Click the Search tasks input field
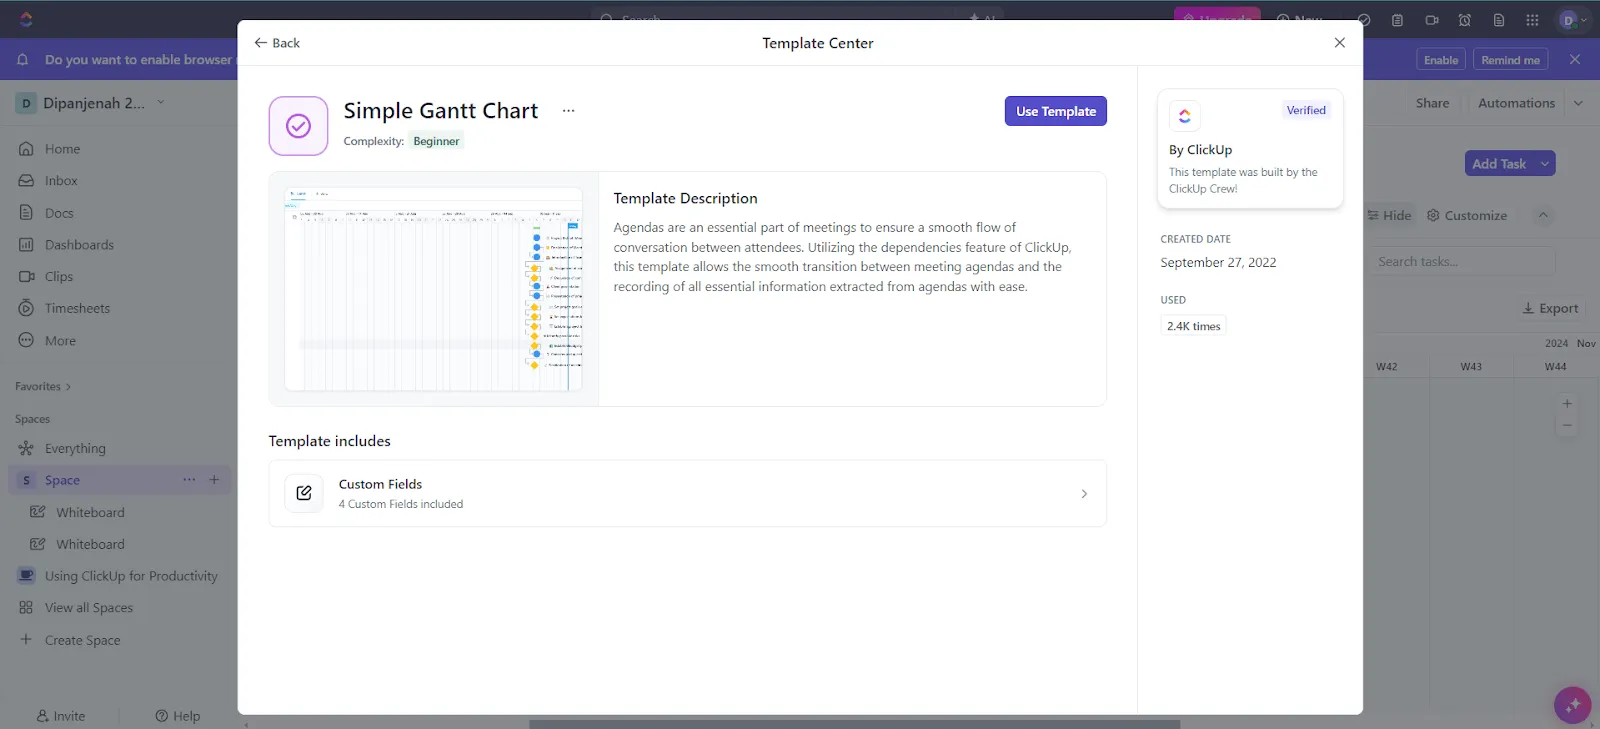Viewport: 1600px width, 729px height. [1463, 262]
